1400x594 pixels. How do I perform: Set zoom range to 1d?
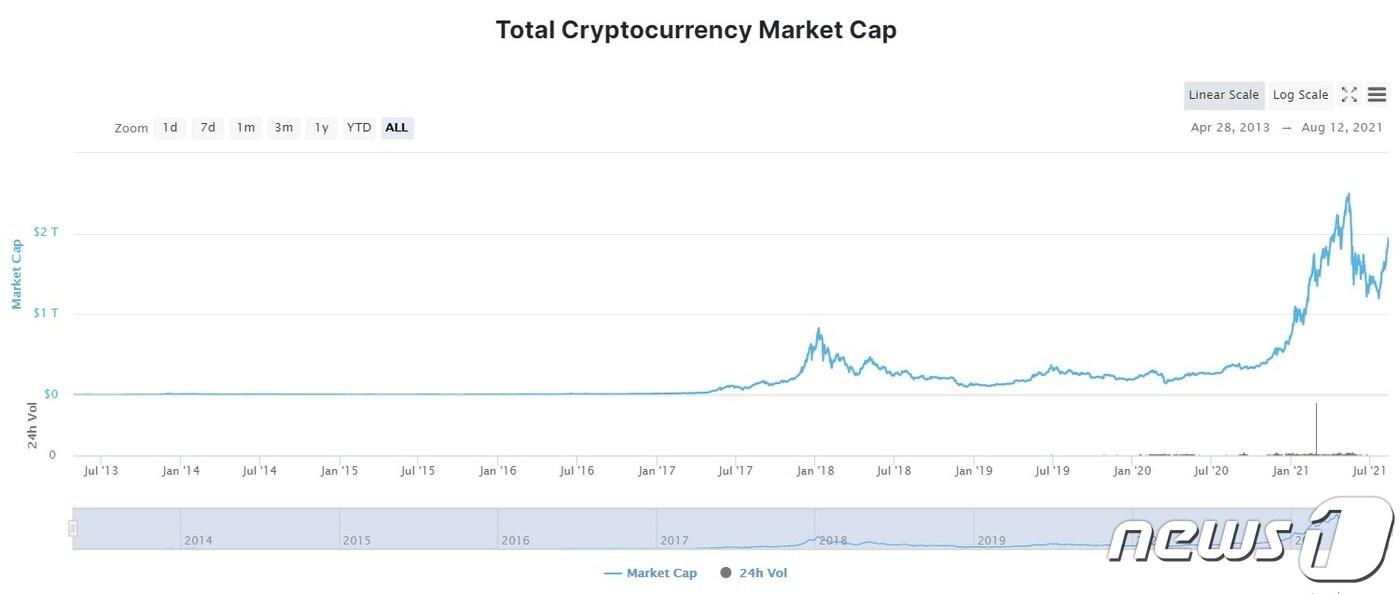(x=170, y=127)
